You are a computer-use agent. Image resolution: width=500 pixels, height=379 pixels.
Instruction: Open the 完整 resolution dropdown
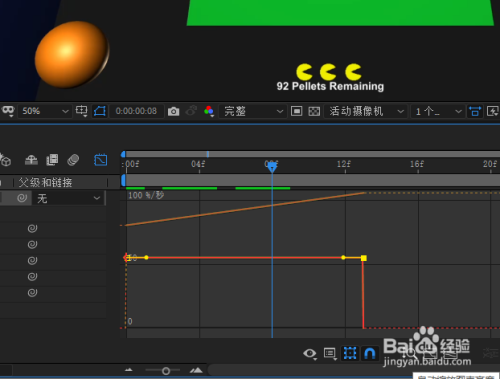pos(252,111)
